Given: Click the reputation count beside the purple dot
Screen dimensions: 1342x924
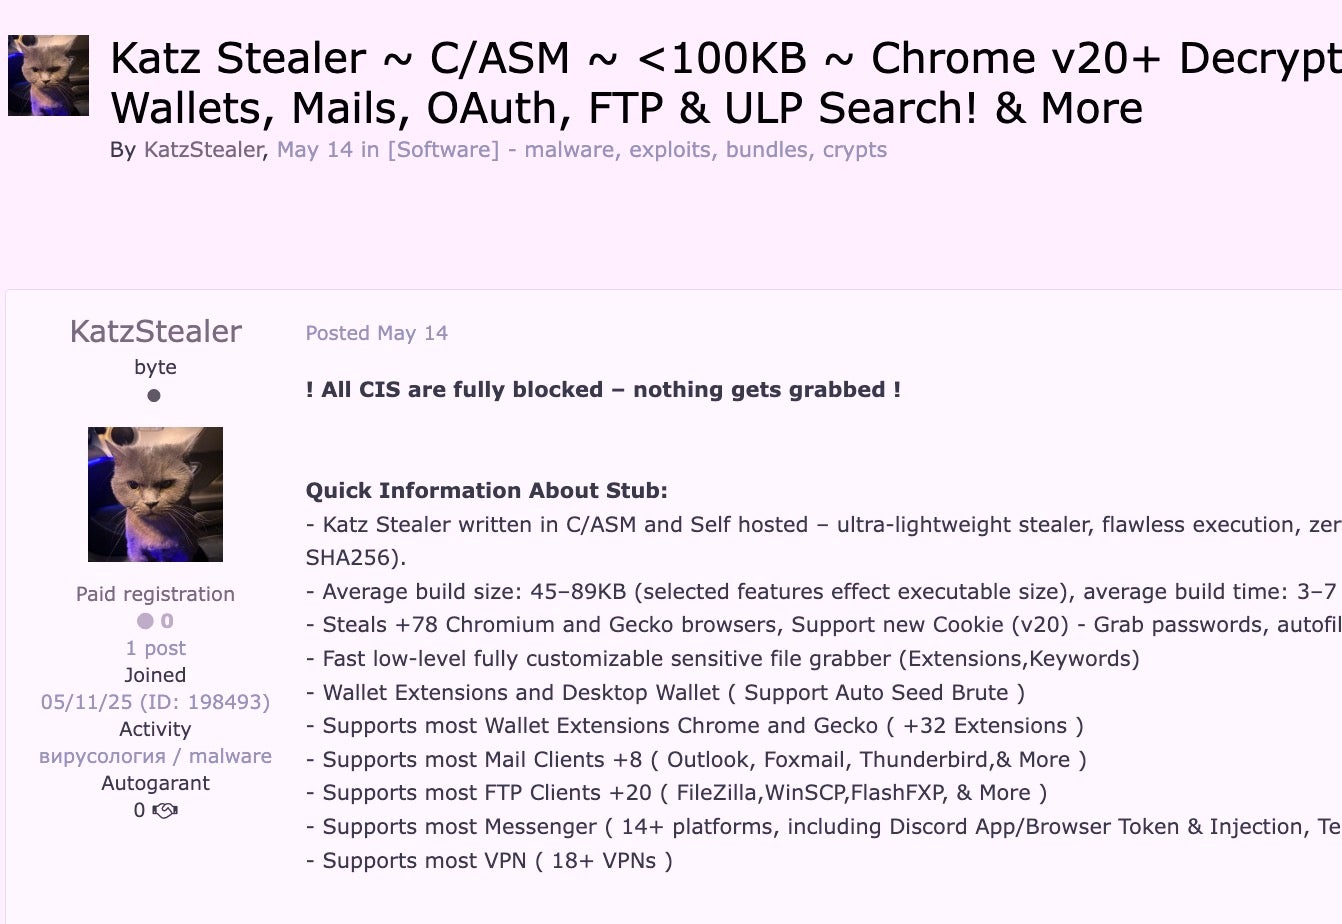Looking at the screenshot, I should tap(167, 621).
